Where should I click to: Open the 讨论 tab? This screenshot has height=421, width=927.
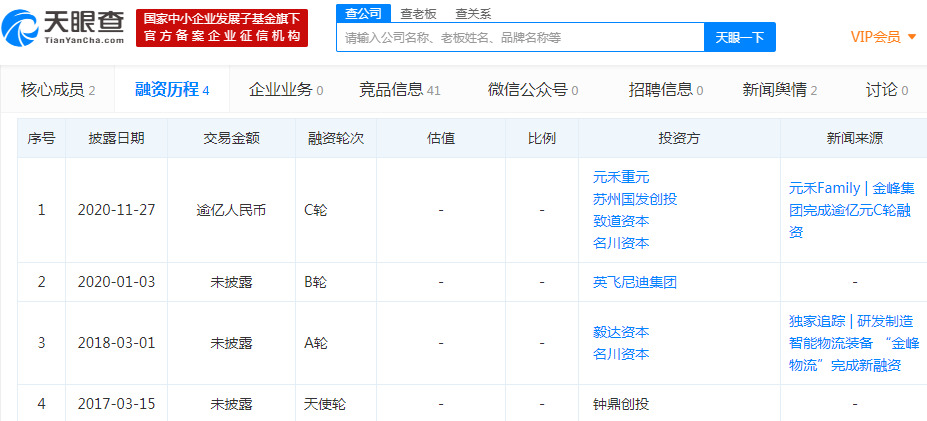(x=887, y=90)
